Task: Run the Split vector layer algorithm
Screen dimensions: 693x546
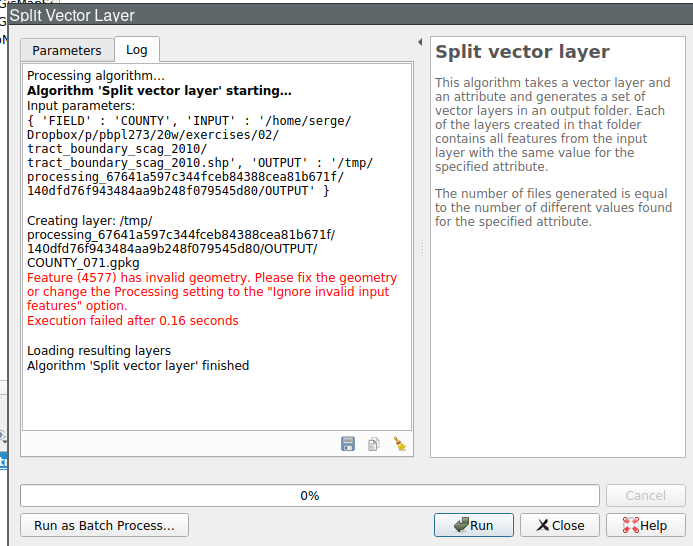Action: coord(473,525)
